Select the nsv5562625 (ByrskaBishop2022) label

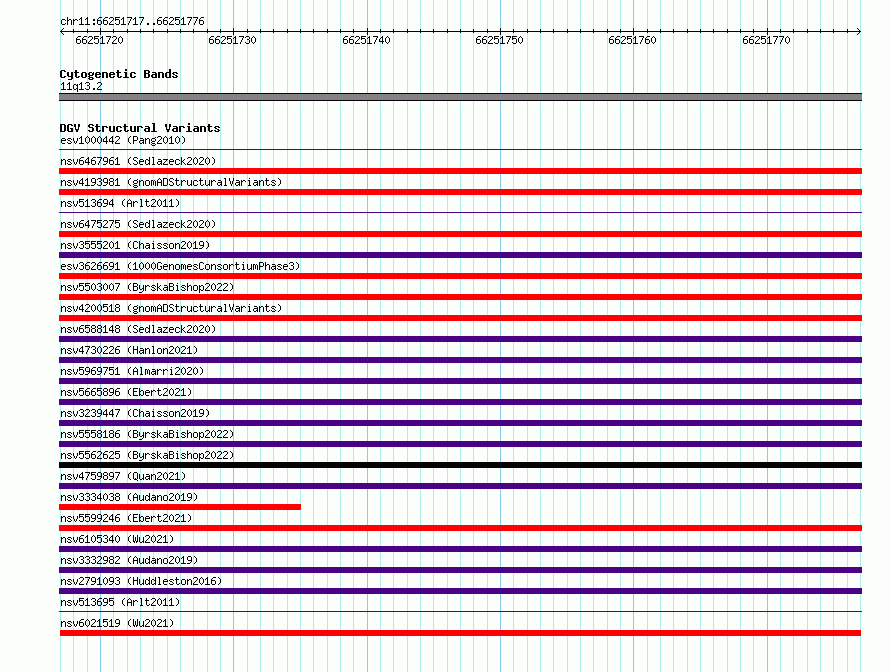[x=147, y=455]
